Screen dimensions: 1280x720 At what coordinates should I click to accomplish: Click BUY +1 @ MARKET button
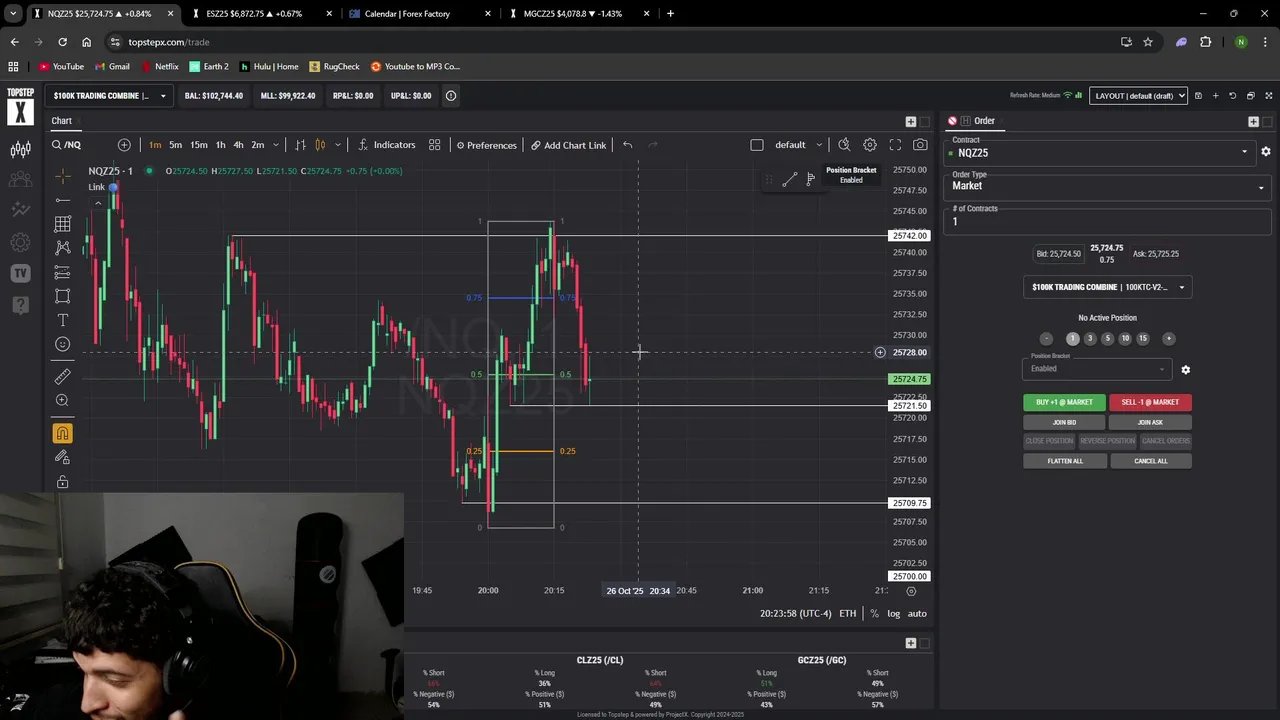tap(1064, 402)
